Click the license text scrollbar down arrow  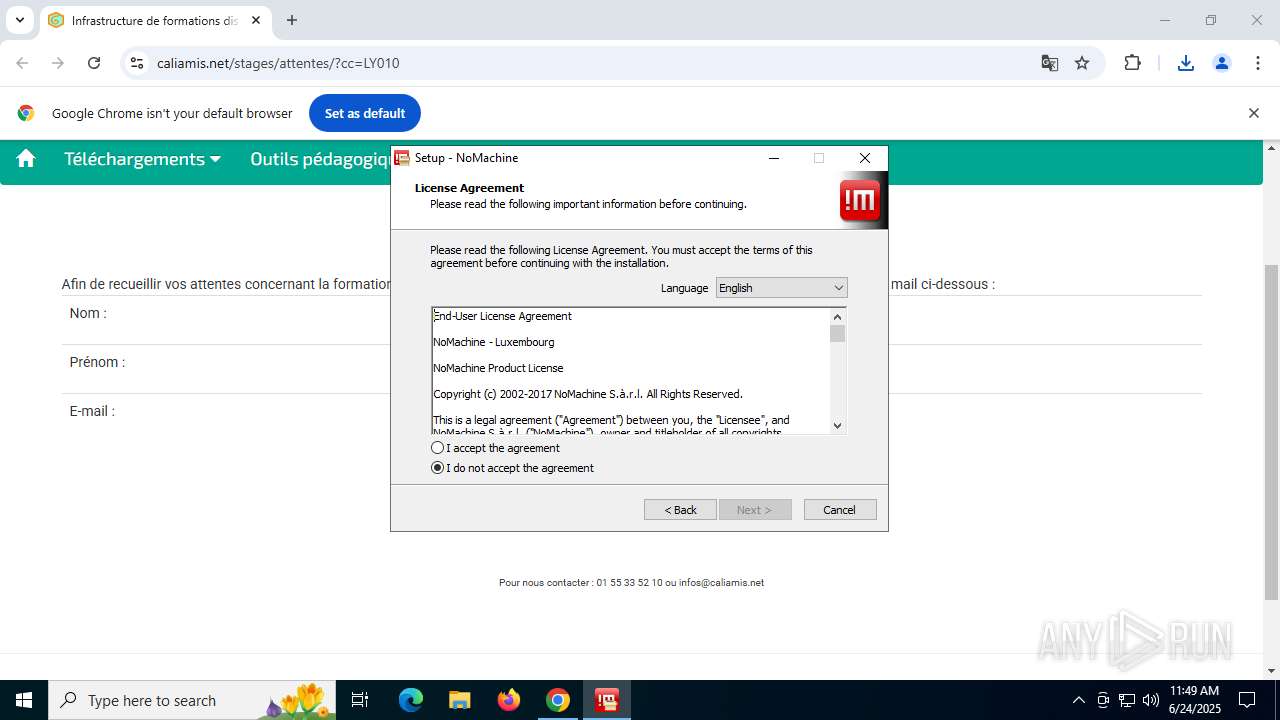[838, 425]
